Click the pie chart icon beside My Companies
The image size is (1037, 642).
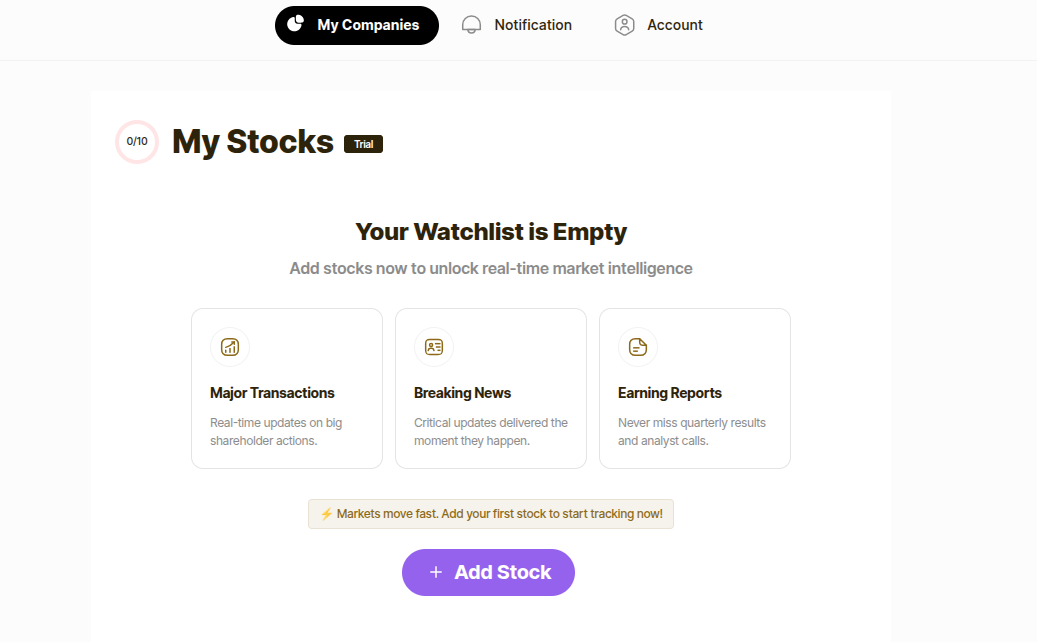(x=295, y=24)
